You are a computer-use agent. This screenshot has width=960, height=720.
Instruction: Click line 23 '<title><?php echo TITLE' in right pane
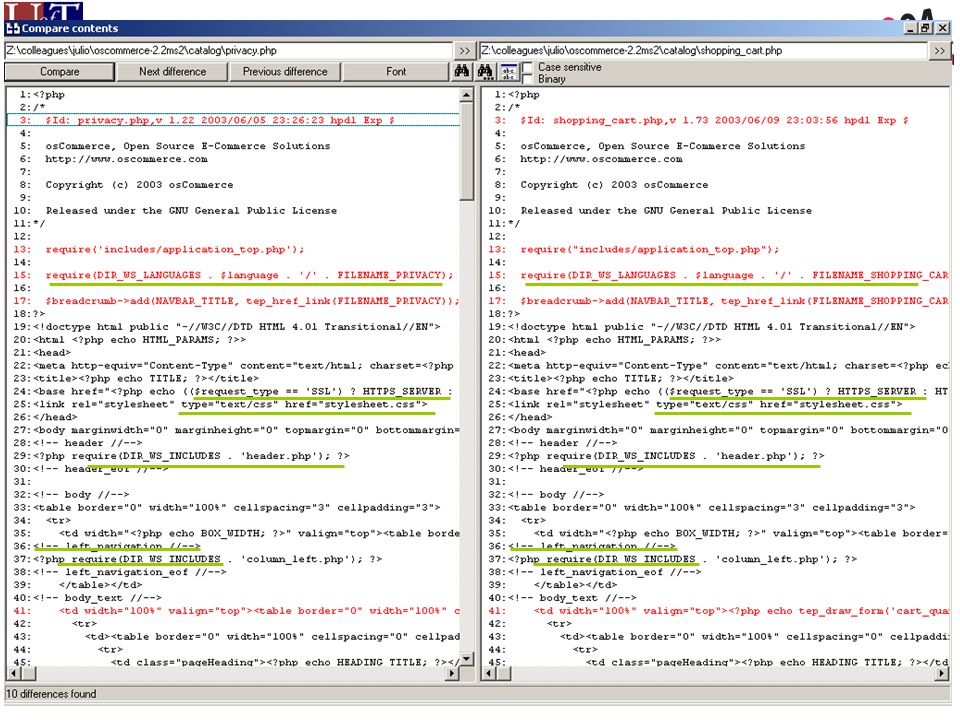716,378
